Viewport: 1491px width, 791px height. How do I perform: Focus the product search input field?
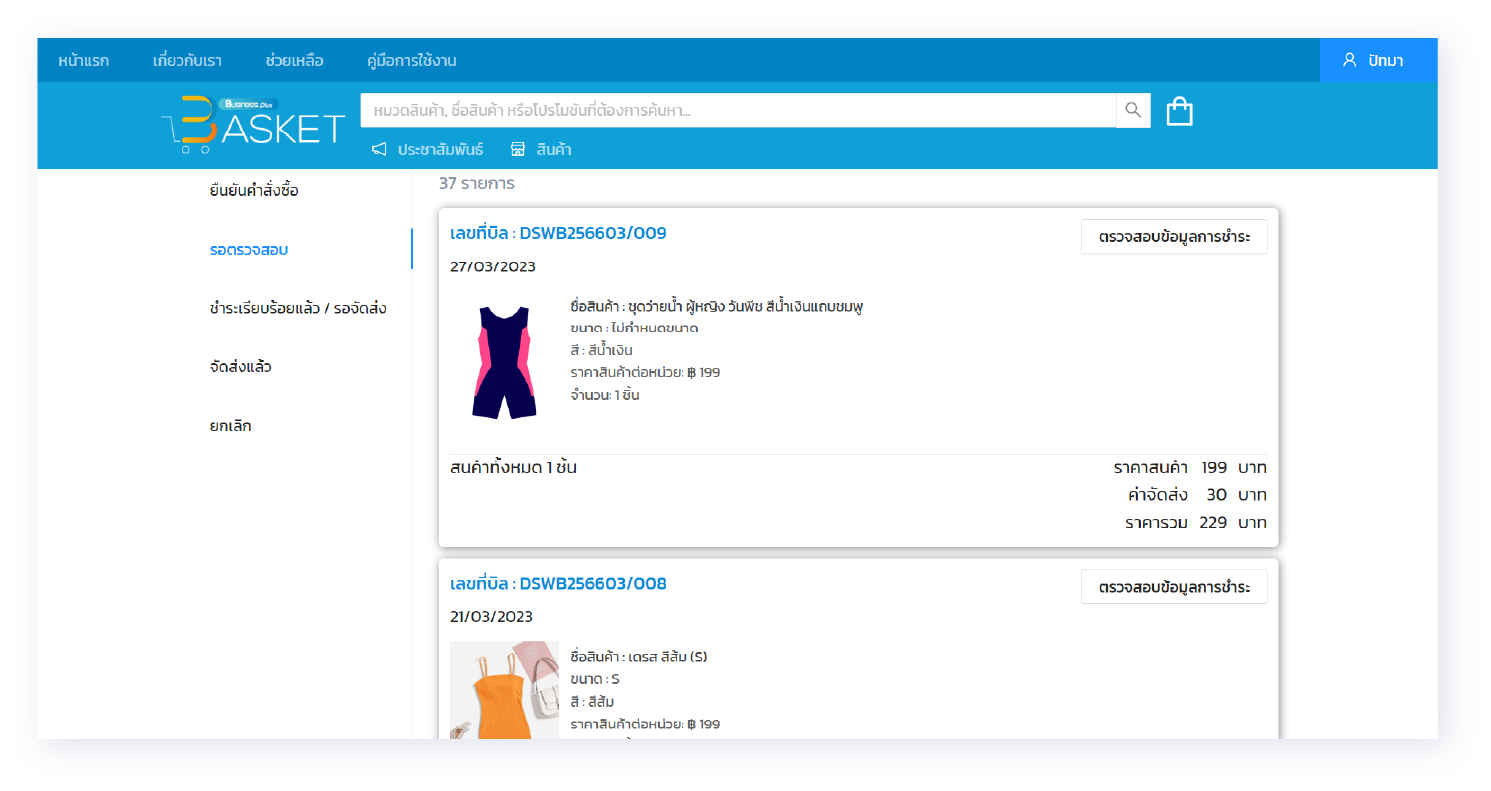tap(738, 111)
